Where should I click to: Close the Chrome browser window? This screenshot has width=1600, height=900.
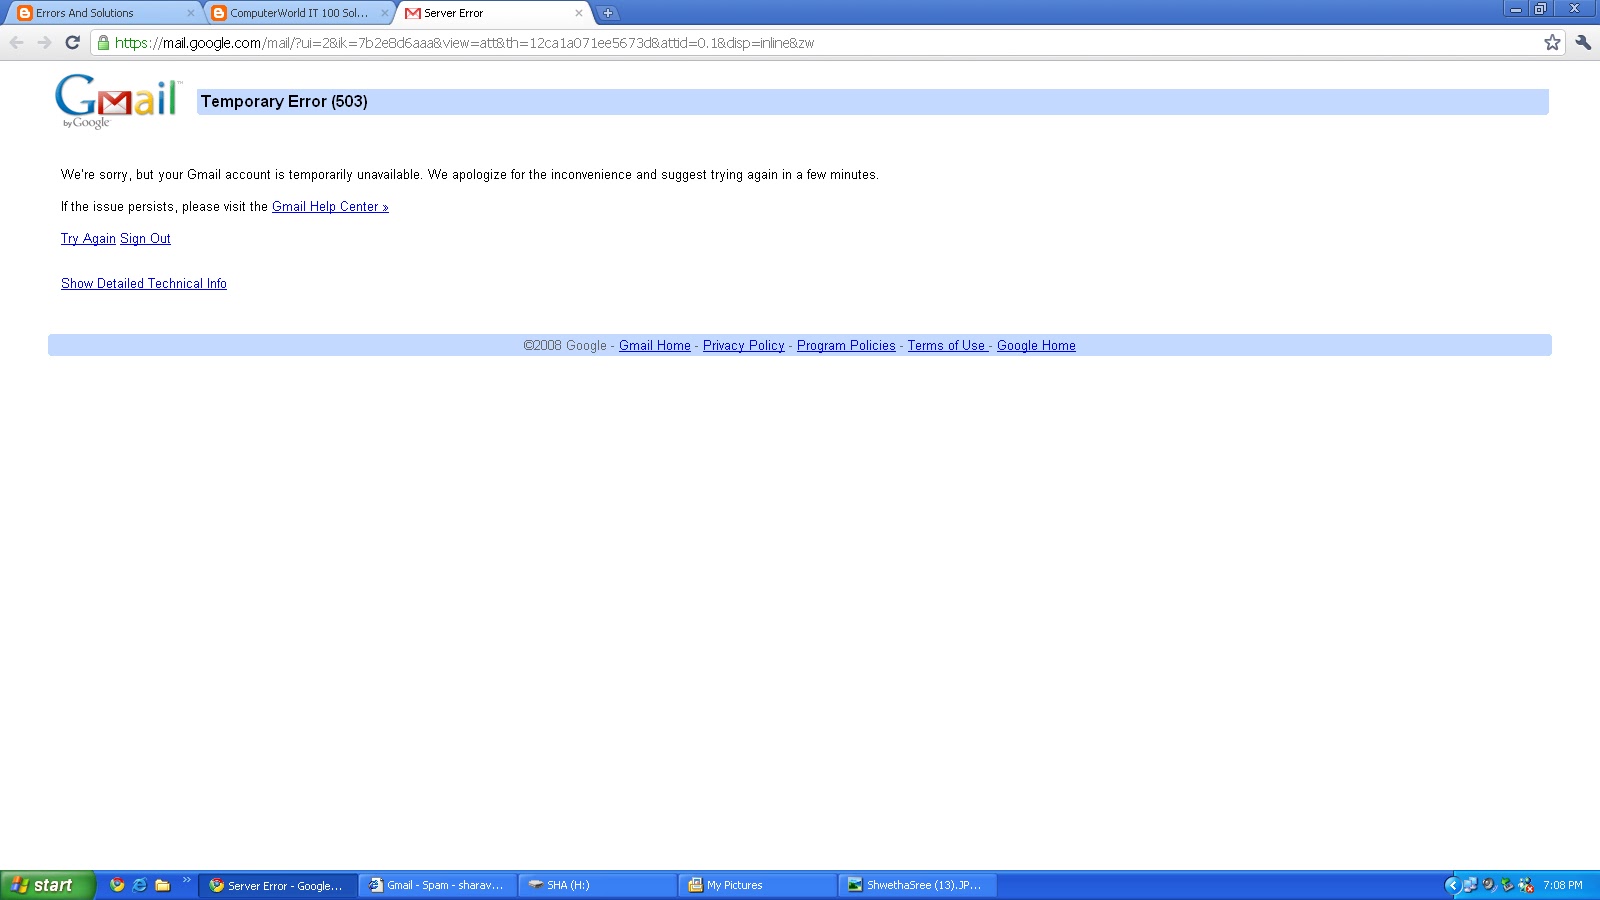pyautogui.click(x=1575, y=9)
